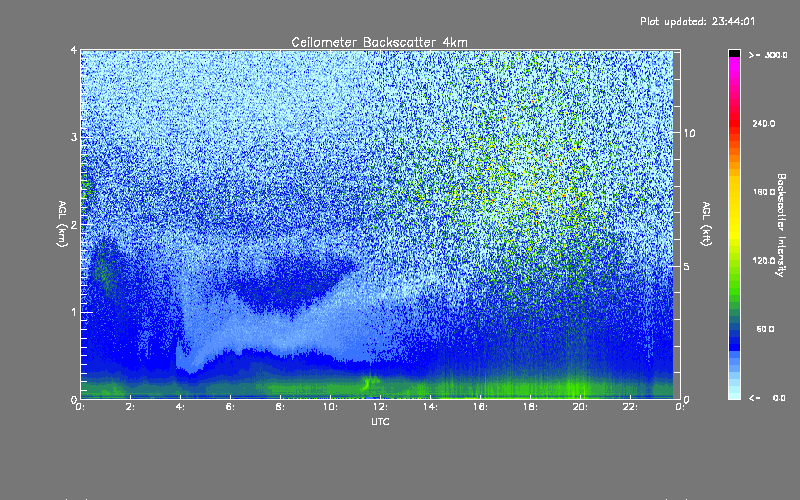Viewport: 800px width, 500px height.
Task: Click the "14:" hour tick label
Action: [x=430, y=407]
